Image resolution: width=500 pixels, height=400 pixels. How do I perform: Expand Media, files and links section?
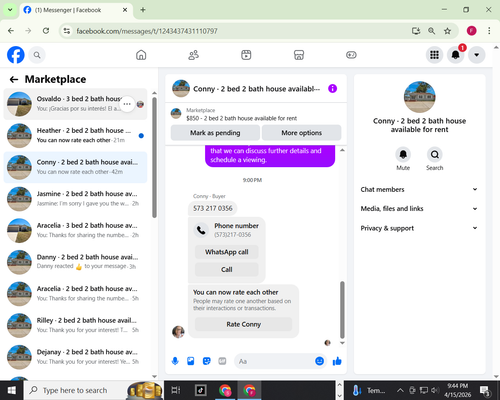pyautogui.click(x=419, y=209)
